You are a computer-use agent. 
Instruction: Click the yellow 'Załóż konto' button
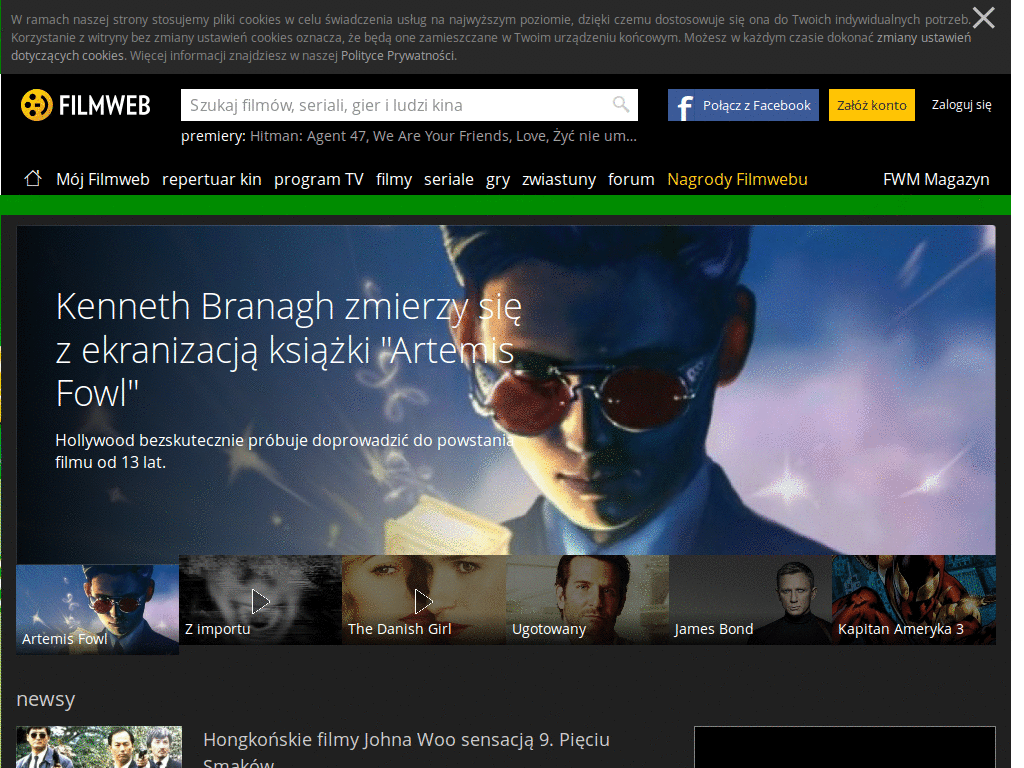coord(871,104)
